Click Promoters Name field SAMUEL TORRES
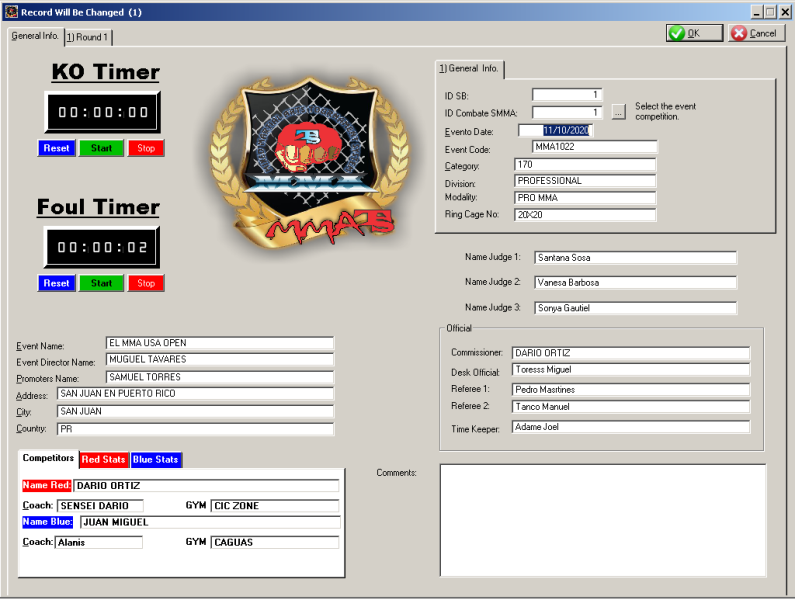This screenshot has height=600, width=795. 220,377
